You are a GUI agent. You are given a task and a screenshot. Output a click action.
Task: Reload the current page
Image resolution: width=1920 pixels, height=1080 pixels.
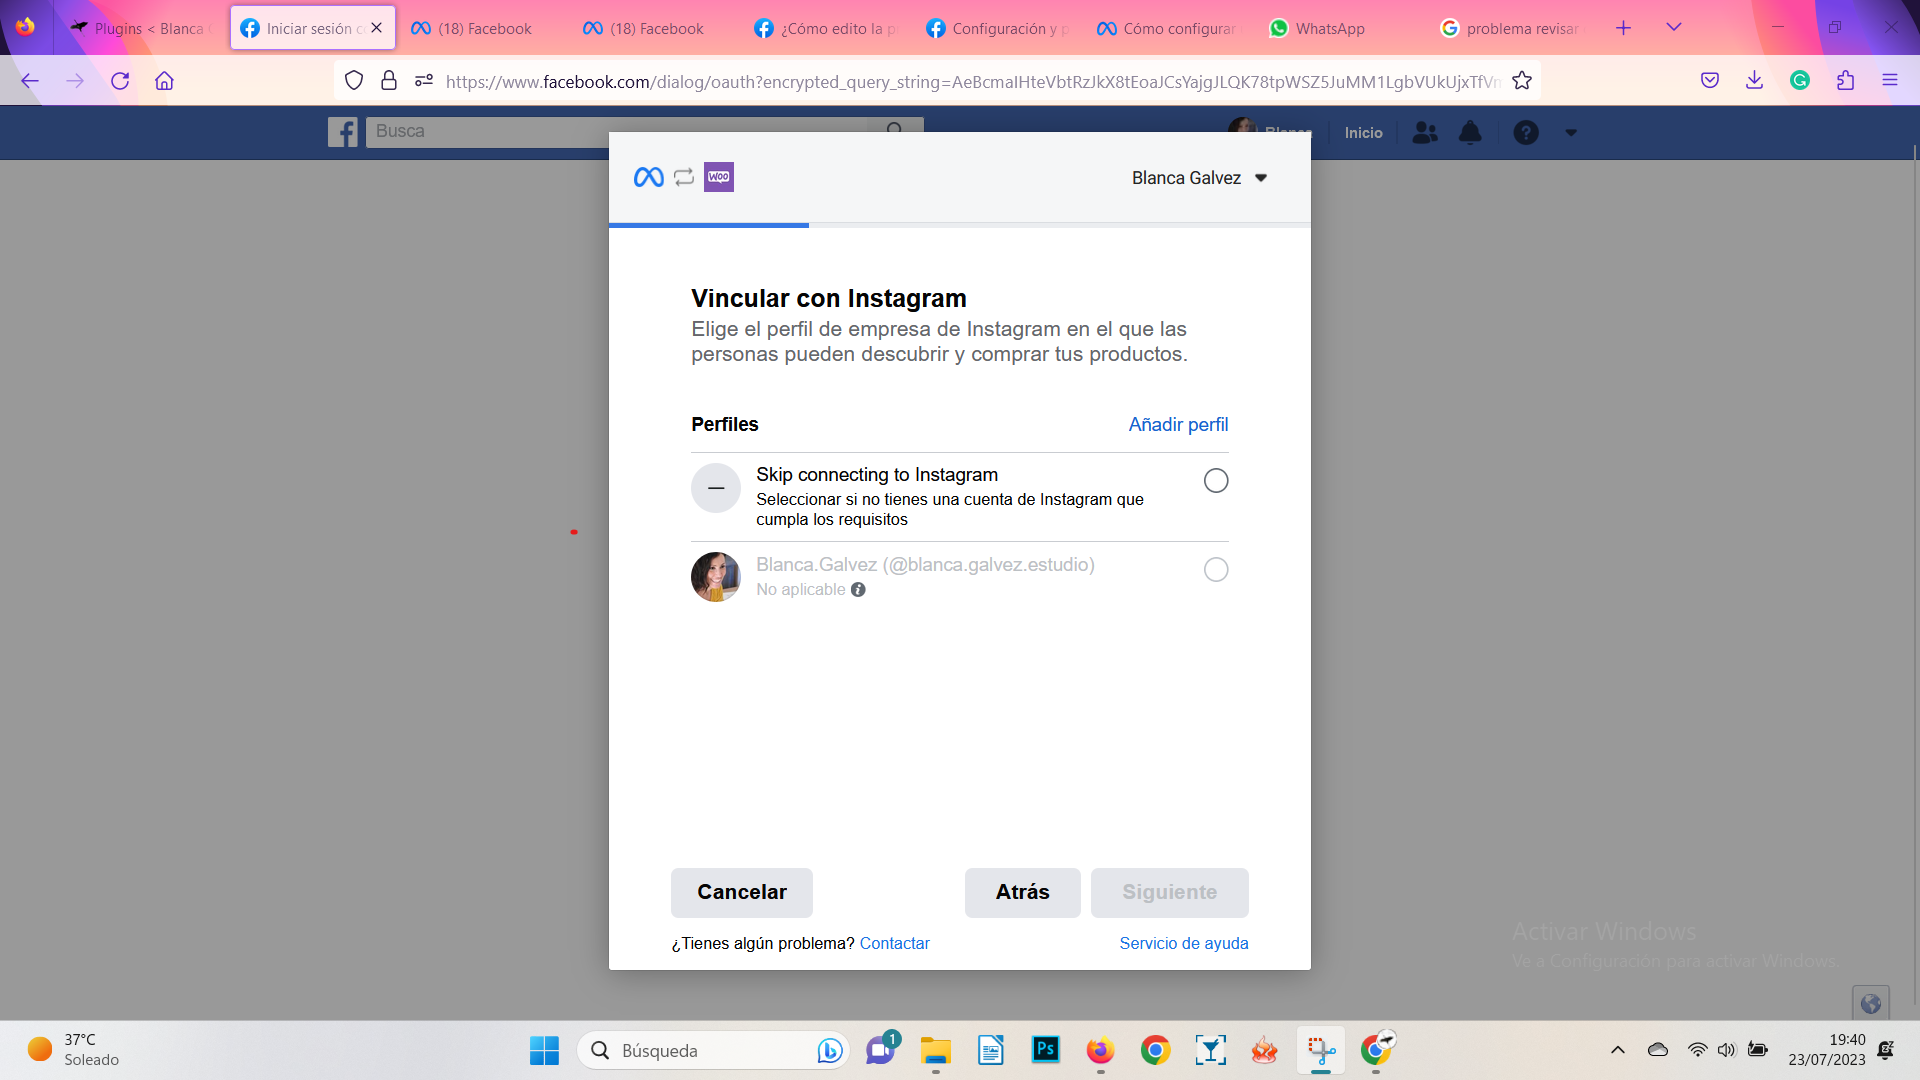point(120,81)
